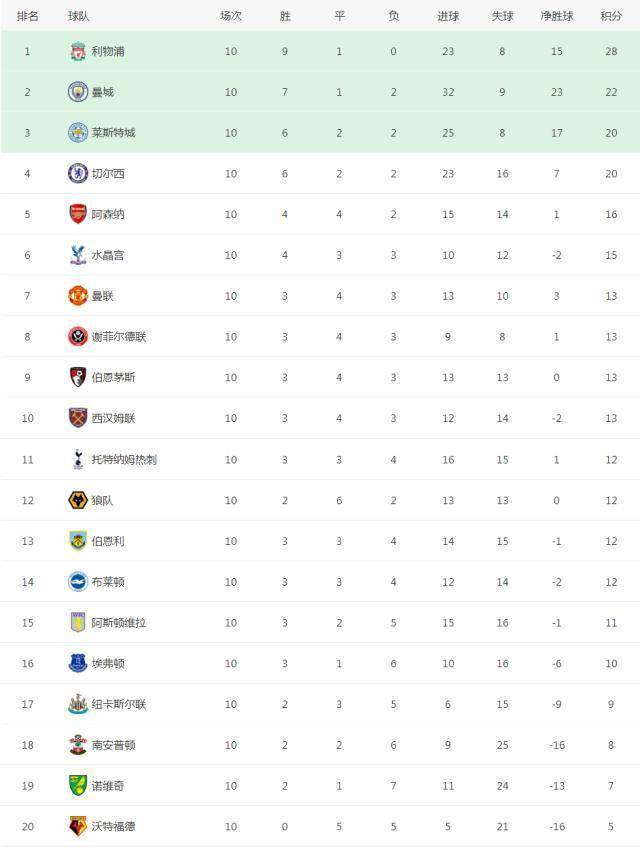Click the Norwich City canary crest
This screenshot has width=640, height=848.
(78, 785)
